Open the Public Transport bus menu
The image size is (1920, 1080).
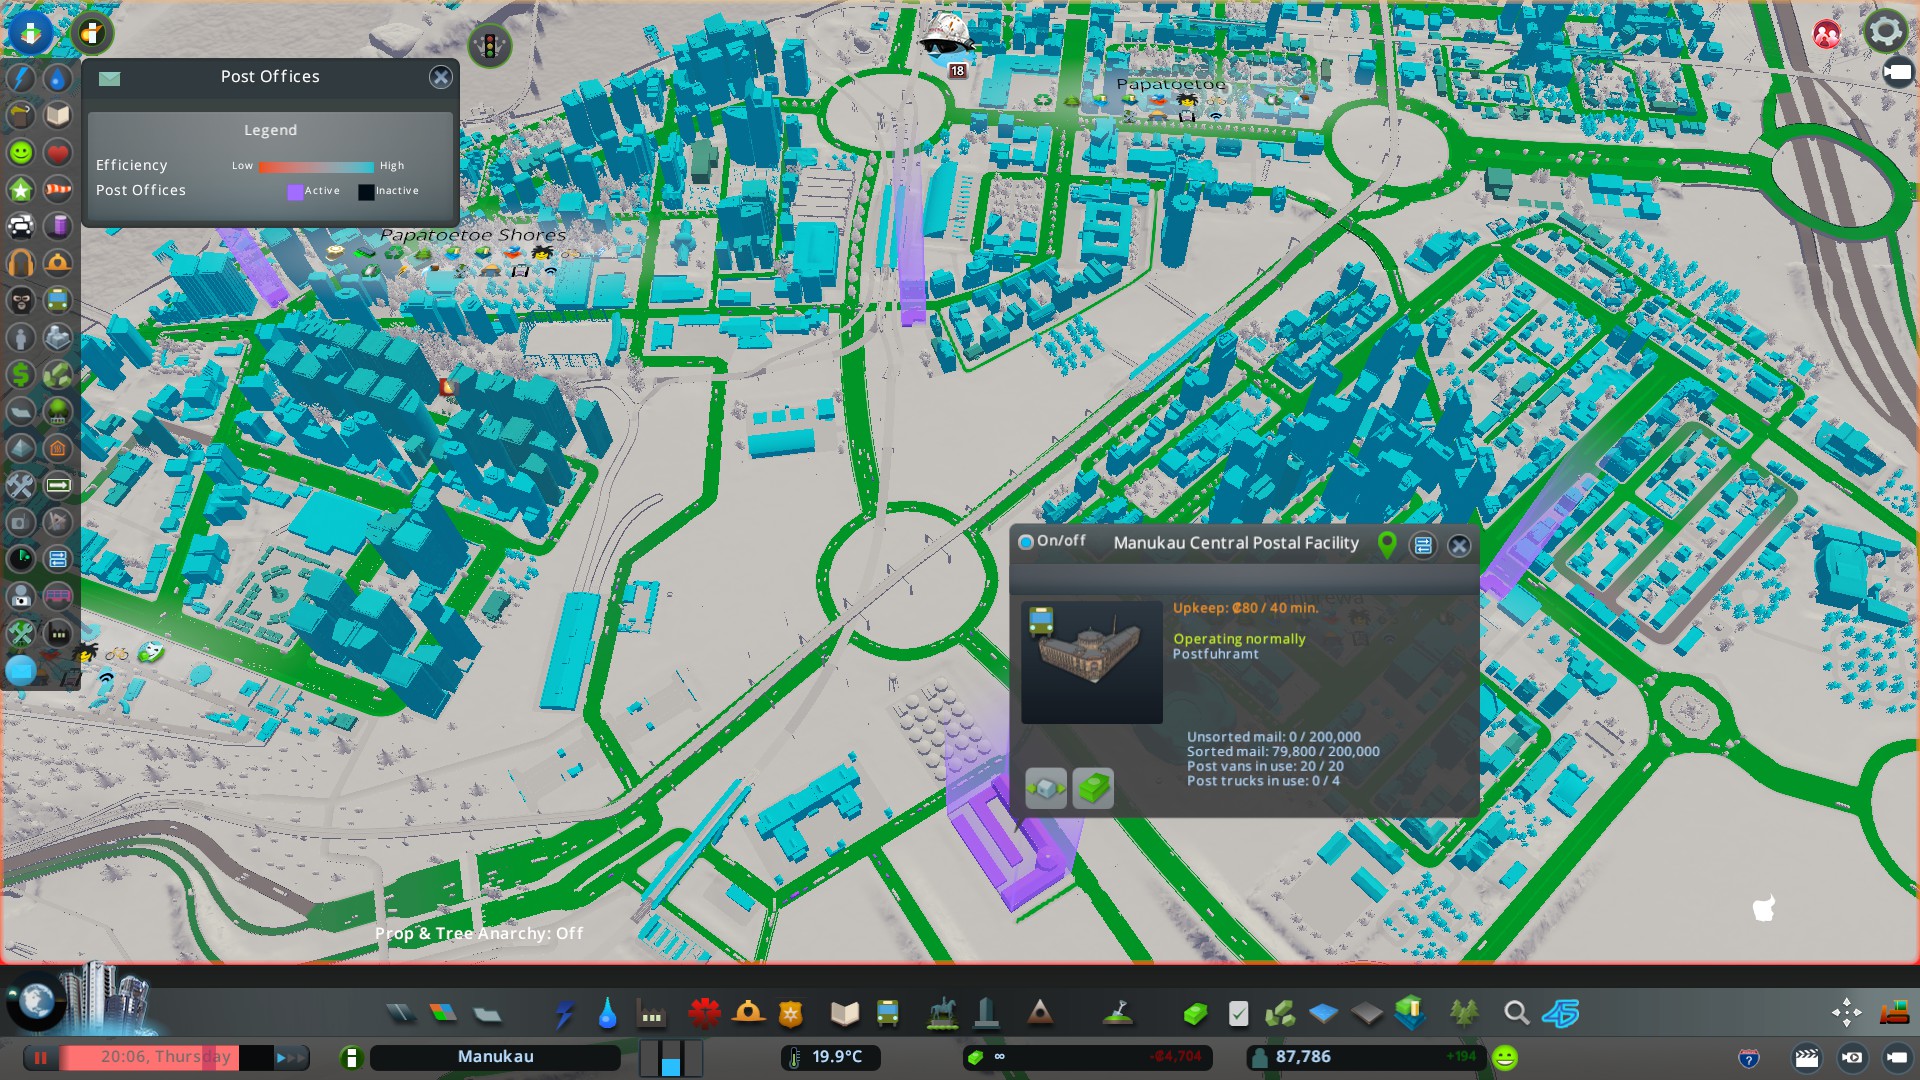coord(887,1014)
